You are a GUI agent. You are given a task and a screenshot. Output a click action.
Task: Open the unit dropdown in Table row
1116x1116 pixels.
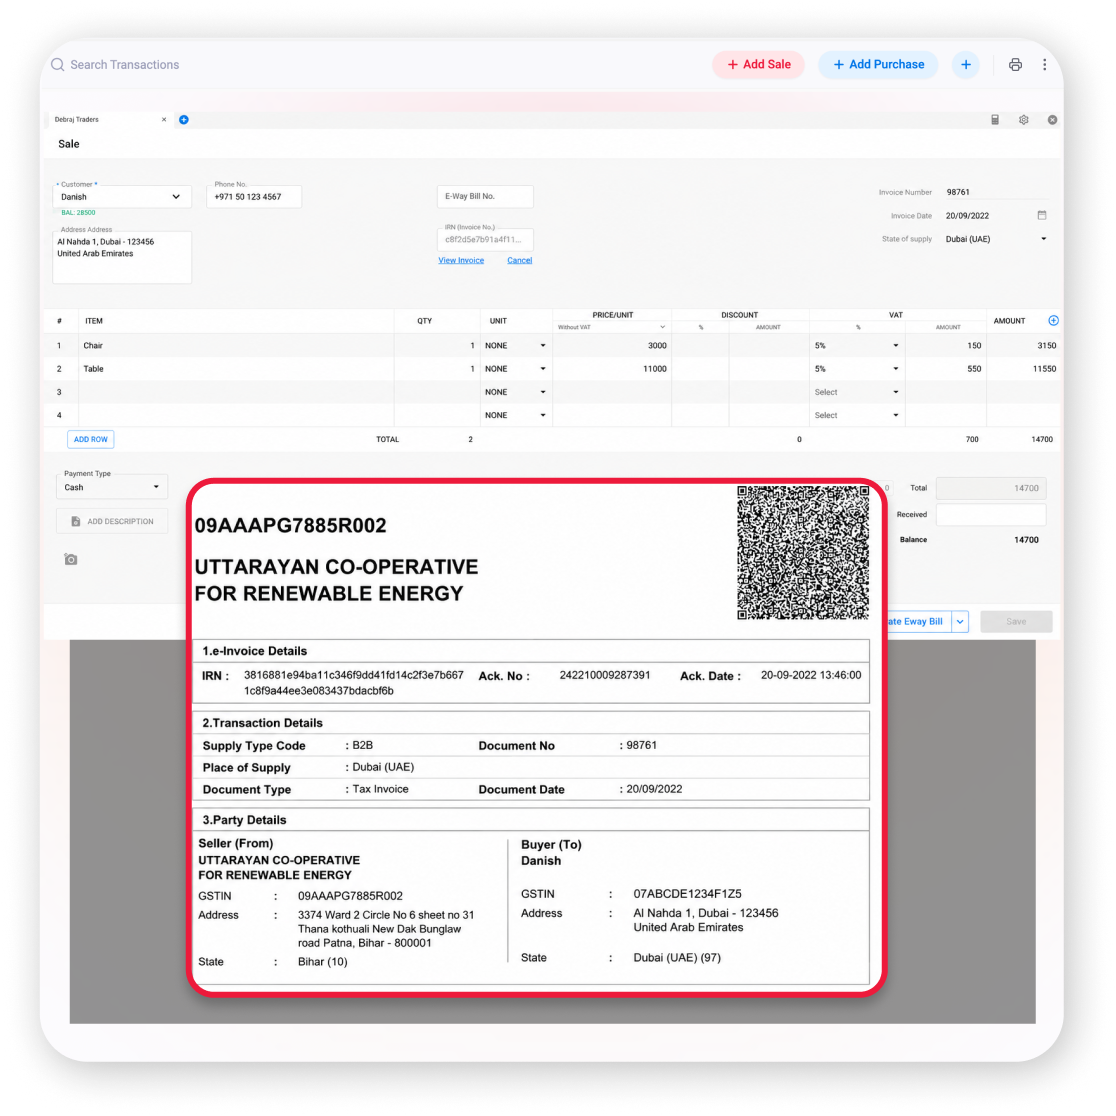pyautogui.click(x=515, y=369)
